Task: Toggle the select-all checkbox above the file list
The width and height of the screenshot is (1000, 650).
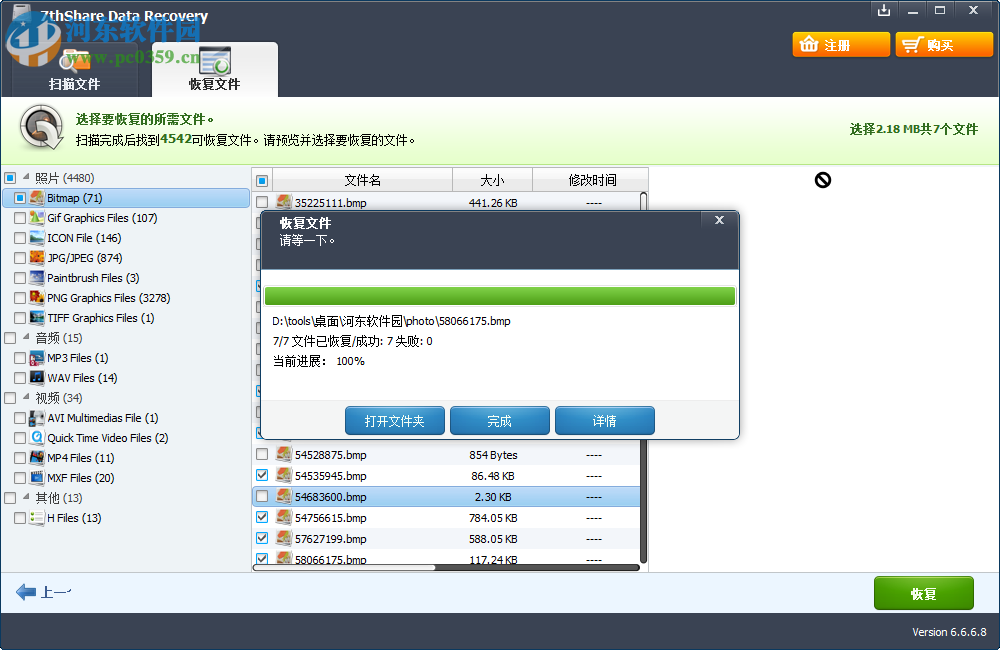Action: tap(262, 179)
